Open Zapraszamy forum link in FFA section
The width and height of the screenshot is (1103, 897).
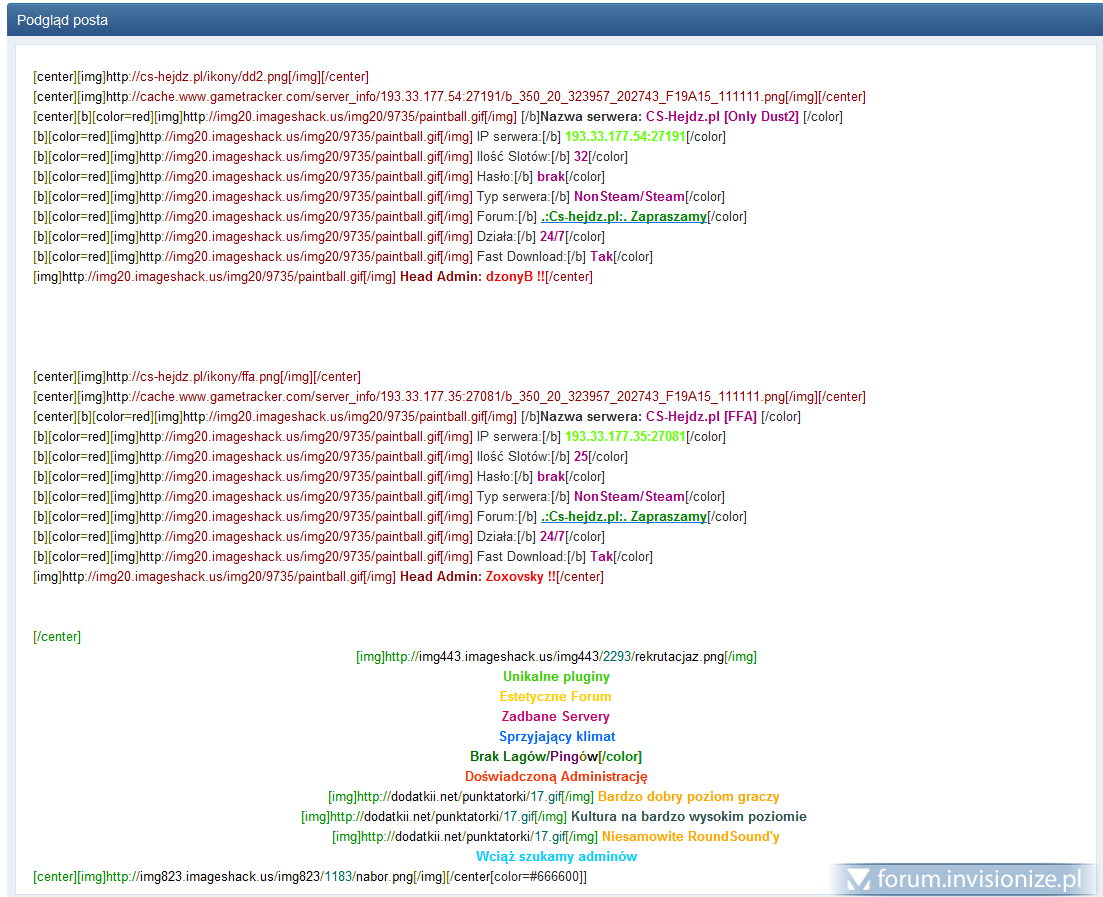(x=623, y=517)
